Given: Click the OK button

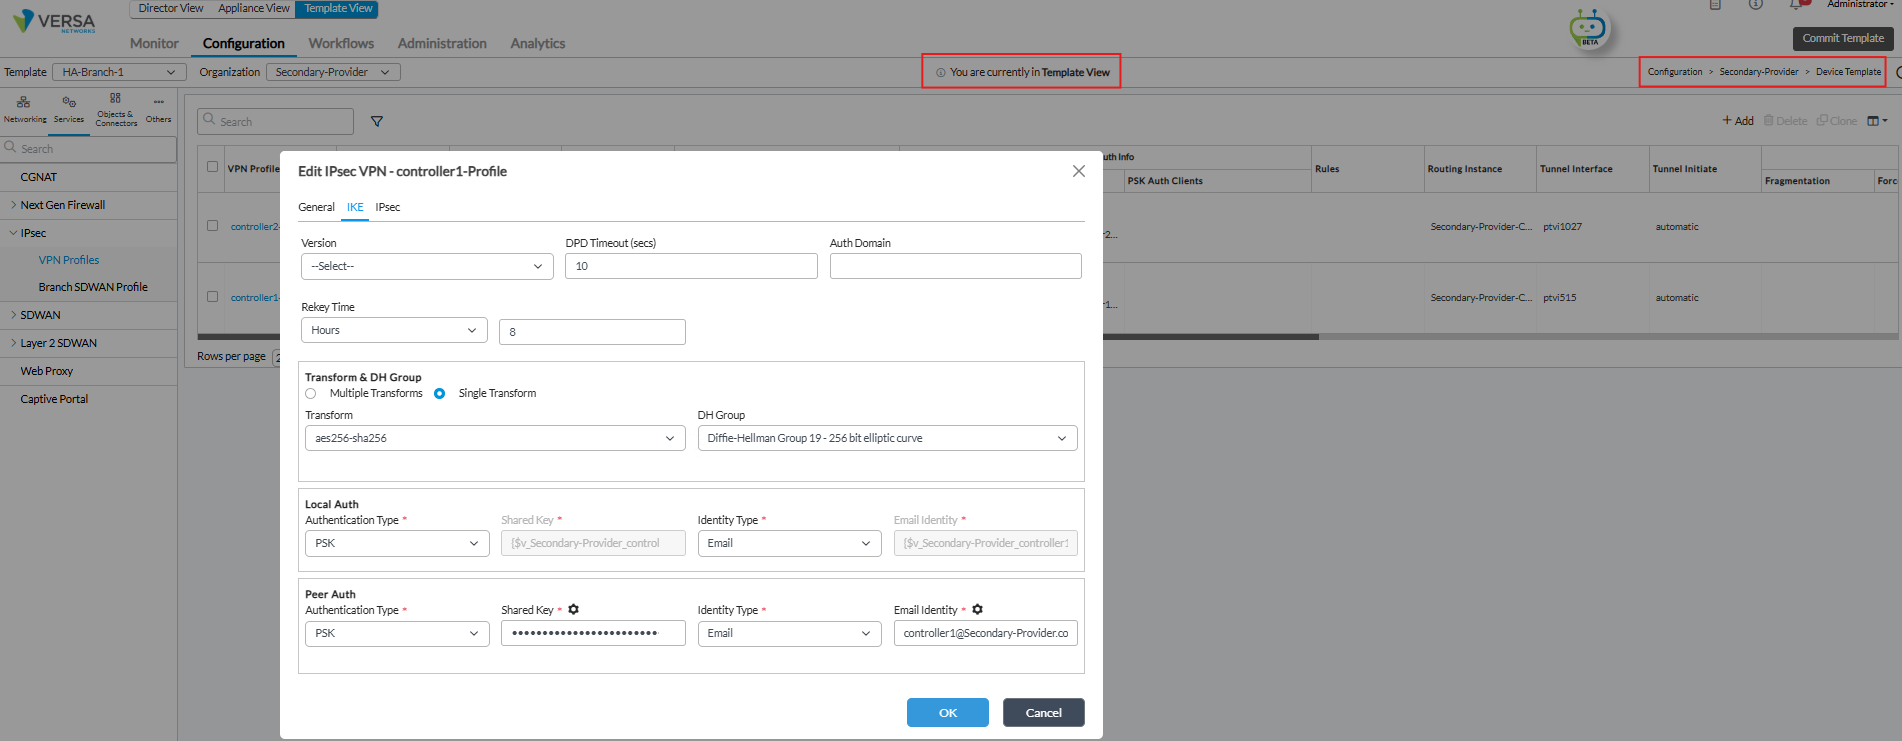Looking at the screenshot, I should click(948, 713).
